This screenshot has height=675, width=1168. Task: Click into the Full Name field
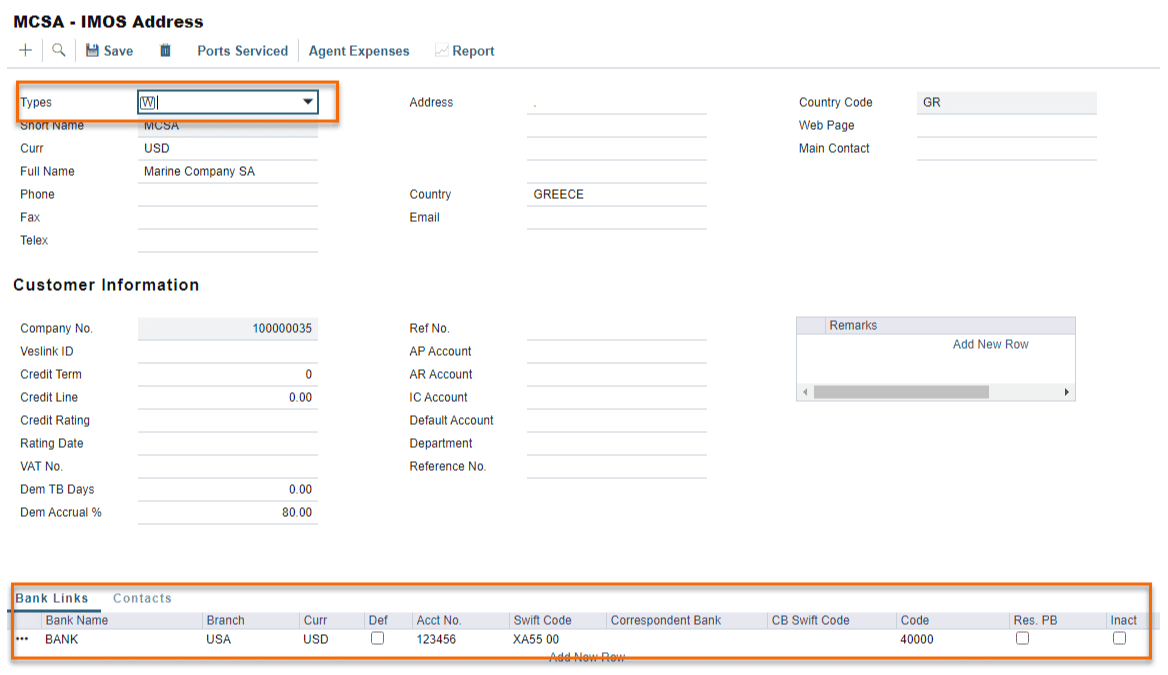tap(228, 172)
